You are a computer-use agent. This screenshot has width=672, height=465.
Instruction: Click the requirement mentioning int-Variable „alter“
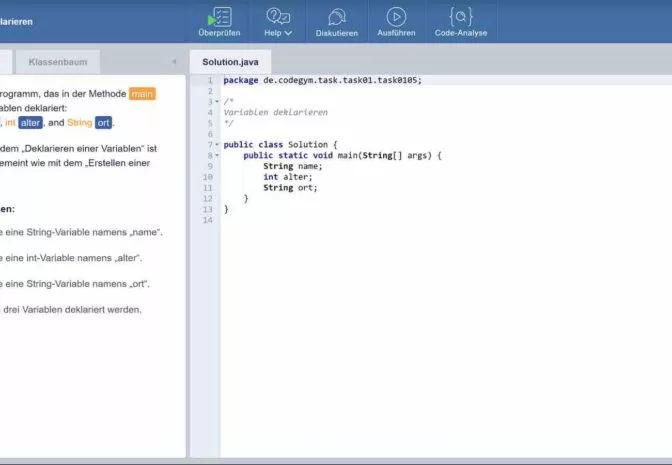click(x=71, y=258)
